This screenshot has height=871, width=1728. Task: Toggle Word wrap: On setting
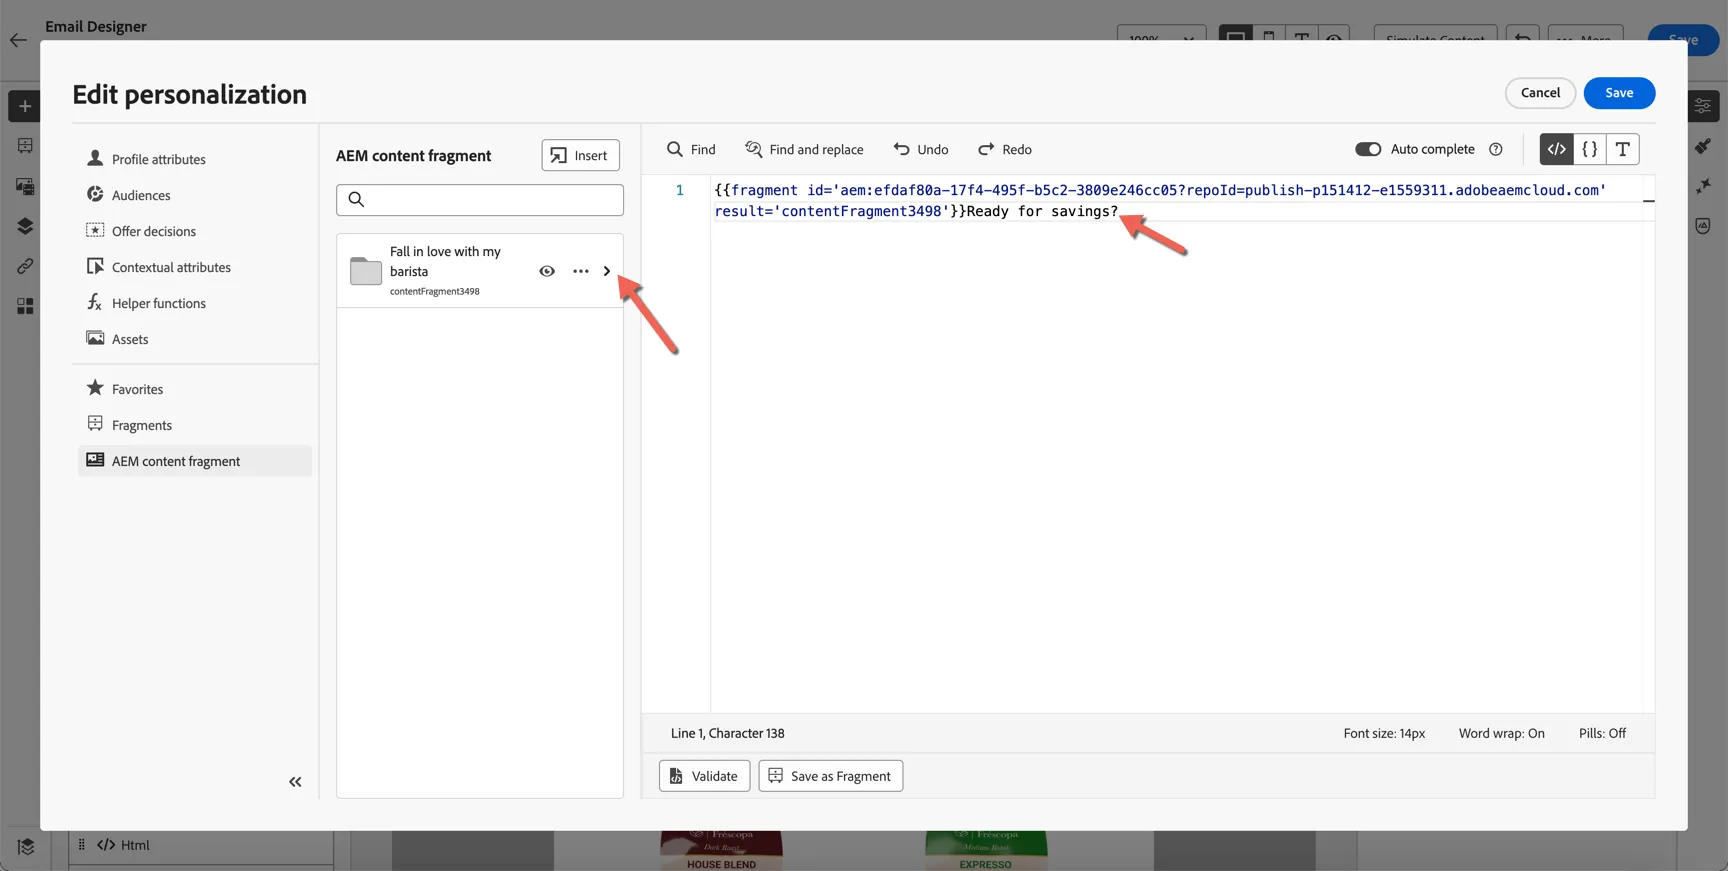coord(1501,733)
